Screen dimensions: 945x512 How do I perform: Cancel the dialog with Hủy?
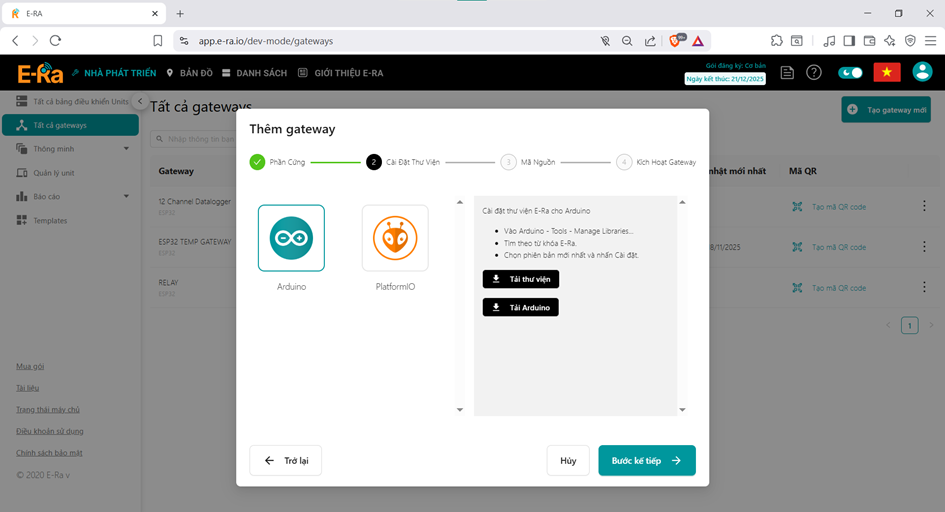pyautogui.click(x=568, y=460)
